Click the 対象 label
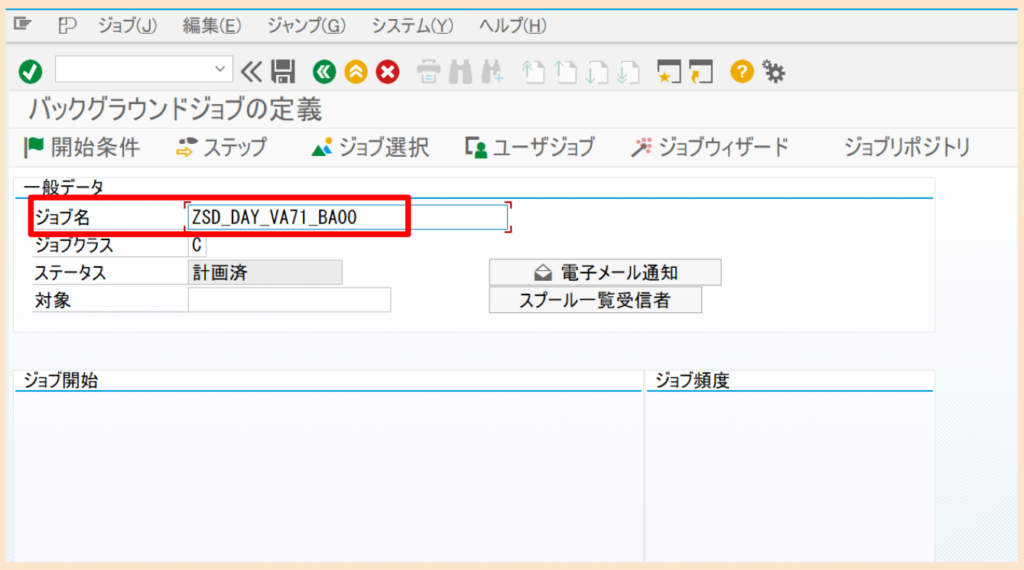Viewport: 1024px width, 570px height. [x=52, y=300]
